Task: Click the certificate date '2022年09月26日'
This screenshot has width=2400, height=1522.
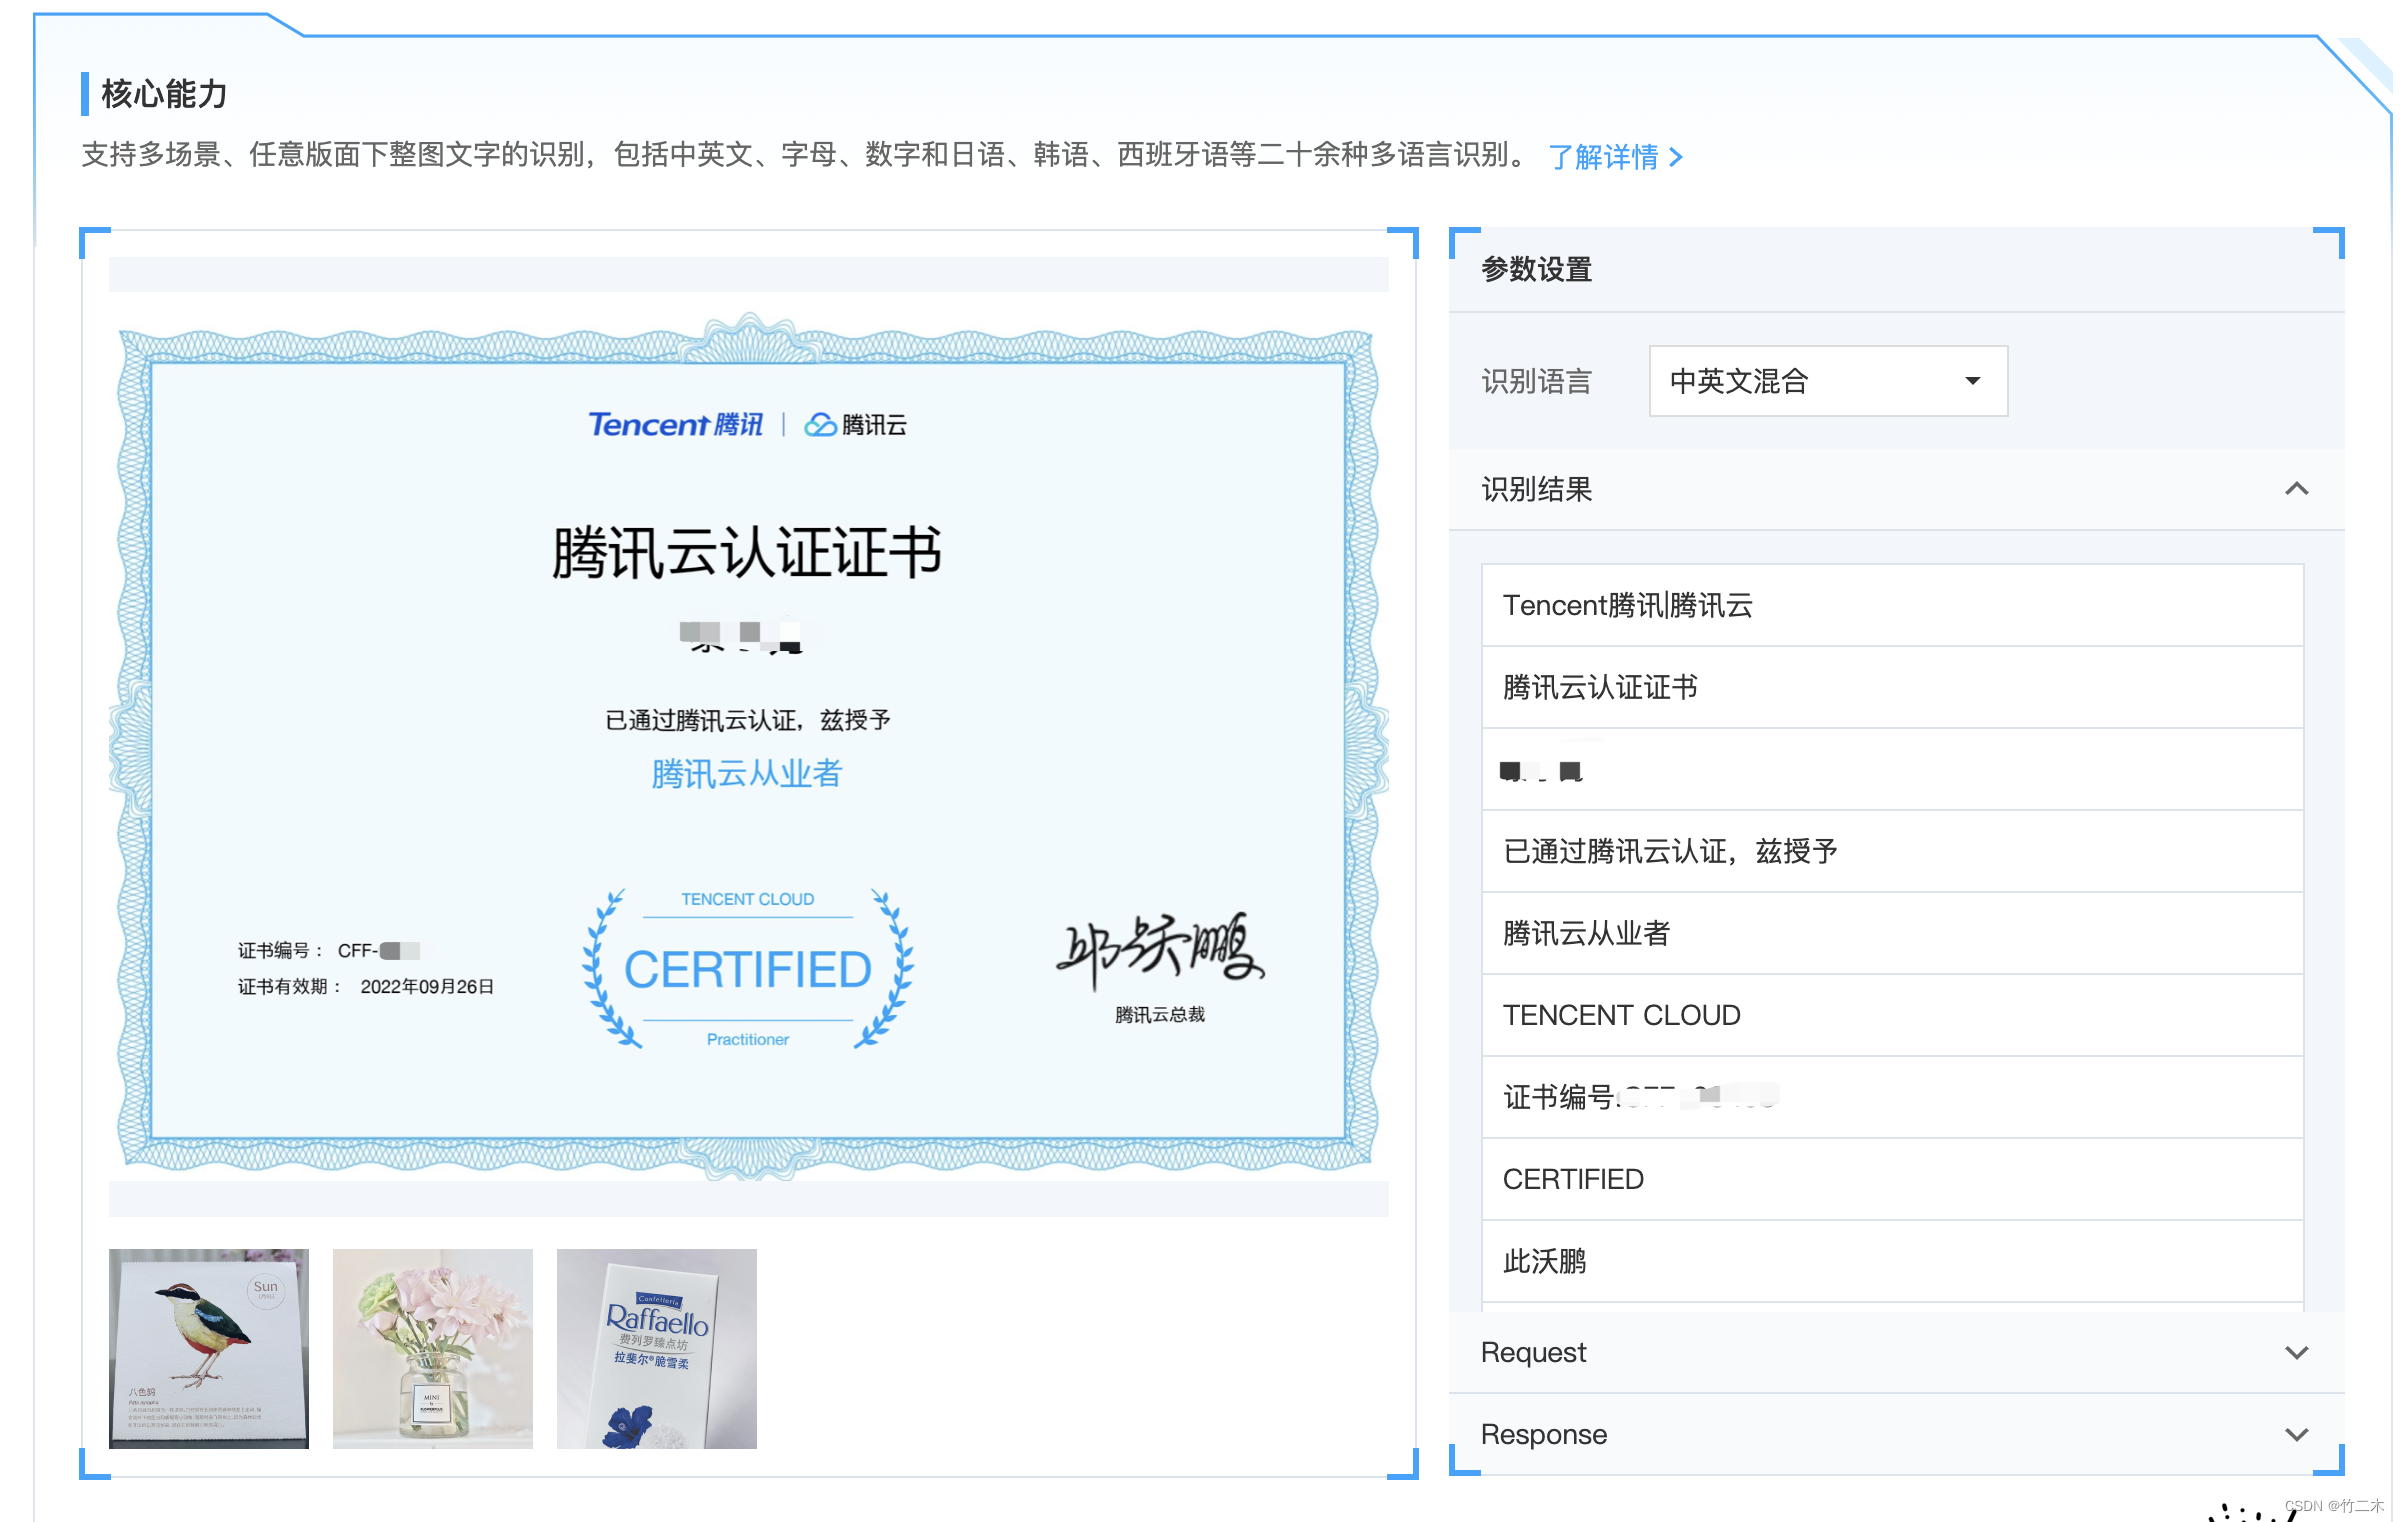Action: pyautogui.click(x=427, y=987)
